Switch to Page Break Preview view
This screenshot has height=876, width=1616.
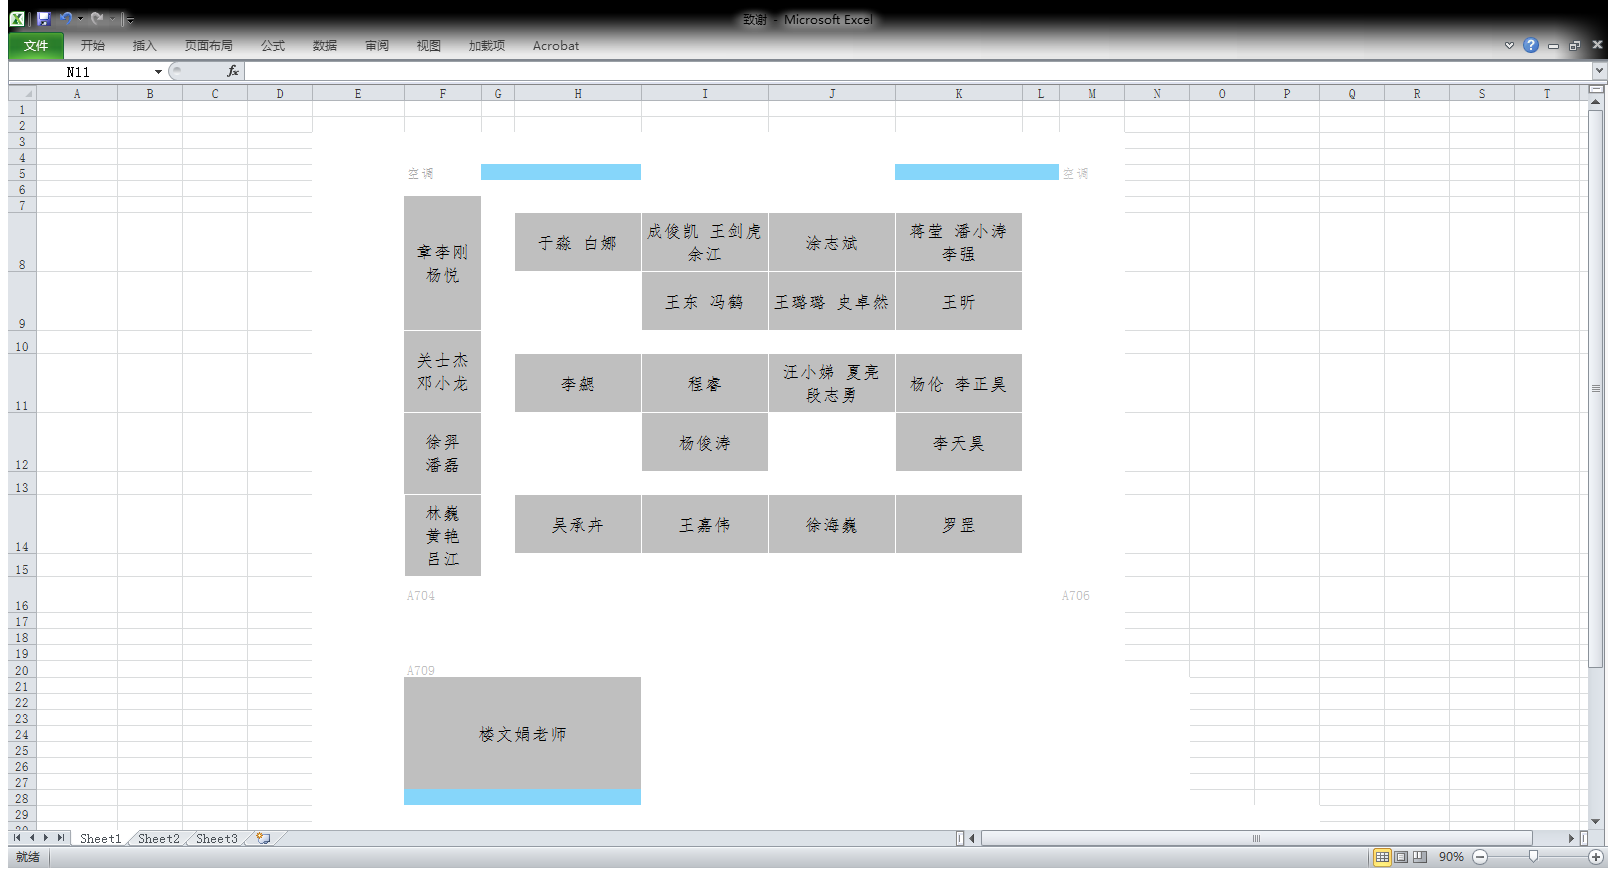[1419, 857]
